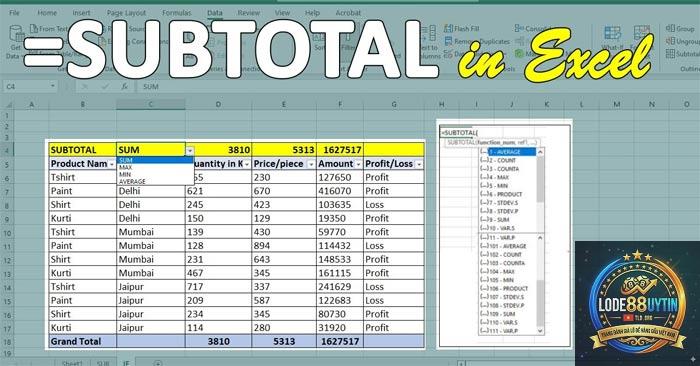Click the Remove Duplicates icon
This screenshot has height=366, width=700.
click(x=448, y=41)
